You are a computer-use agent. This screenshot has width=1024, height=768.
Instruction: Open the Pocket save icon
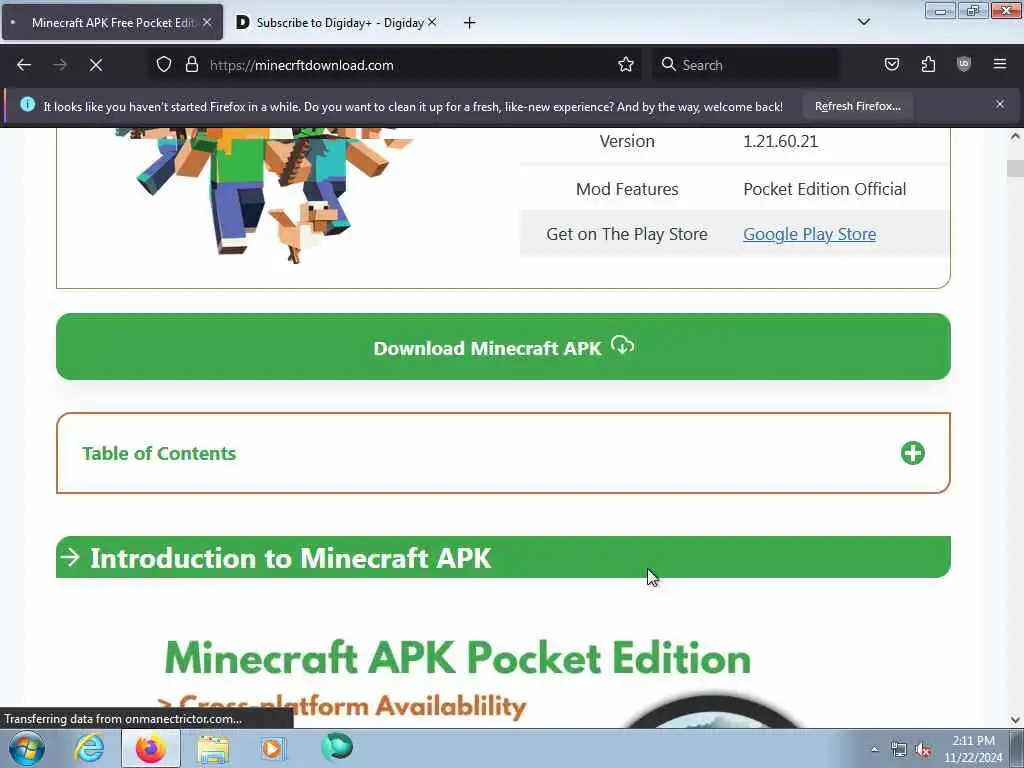click(891, 65)
